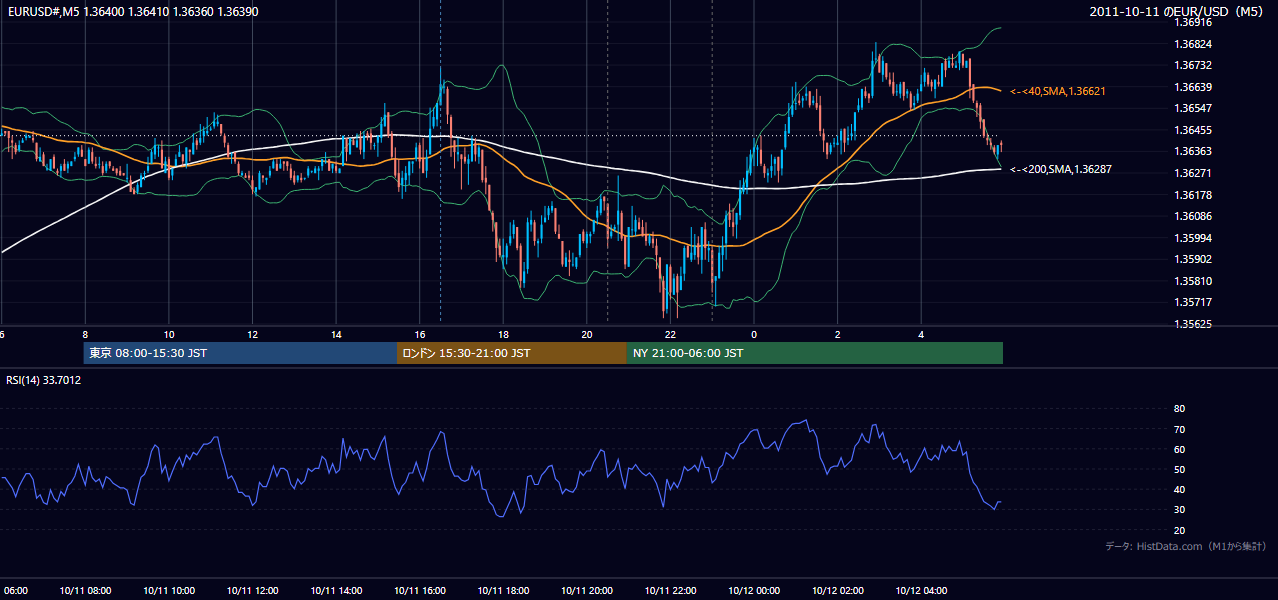The height and width of the screenshot is (600, 1278).
Task: Click the 2011-10-11 EUR/USD (M5) title
Action: tap(1178, 11)
